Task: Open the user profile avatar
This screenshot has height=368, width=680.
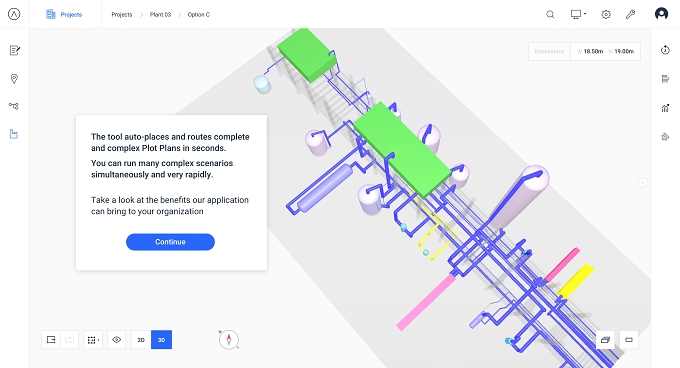Action: tap(661, 14)
